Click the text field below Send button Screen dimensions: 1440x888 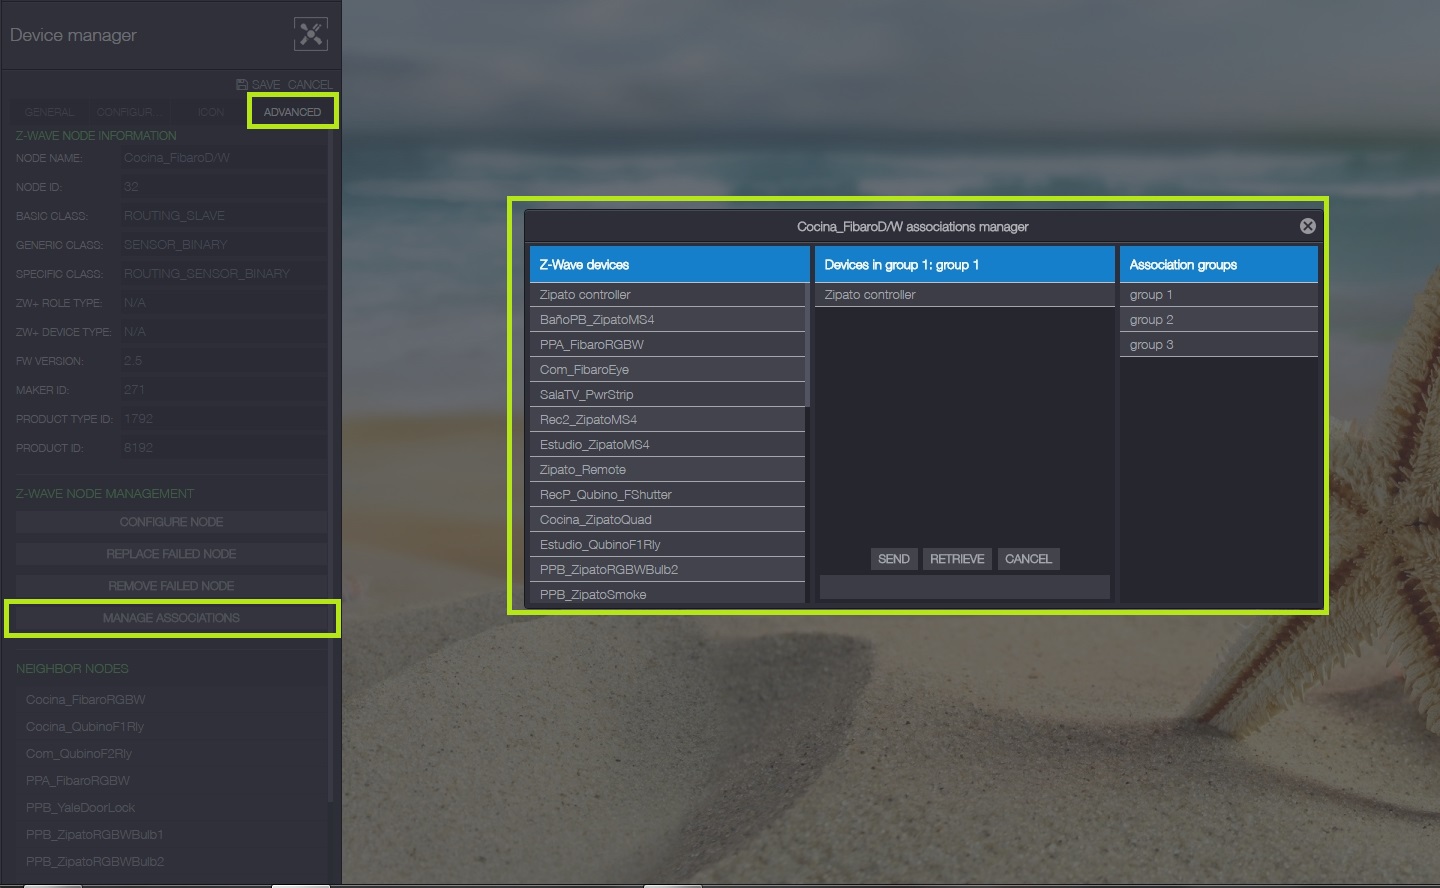coord(964,587)
